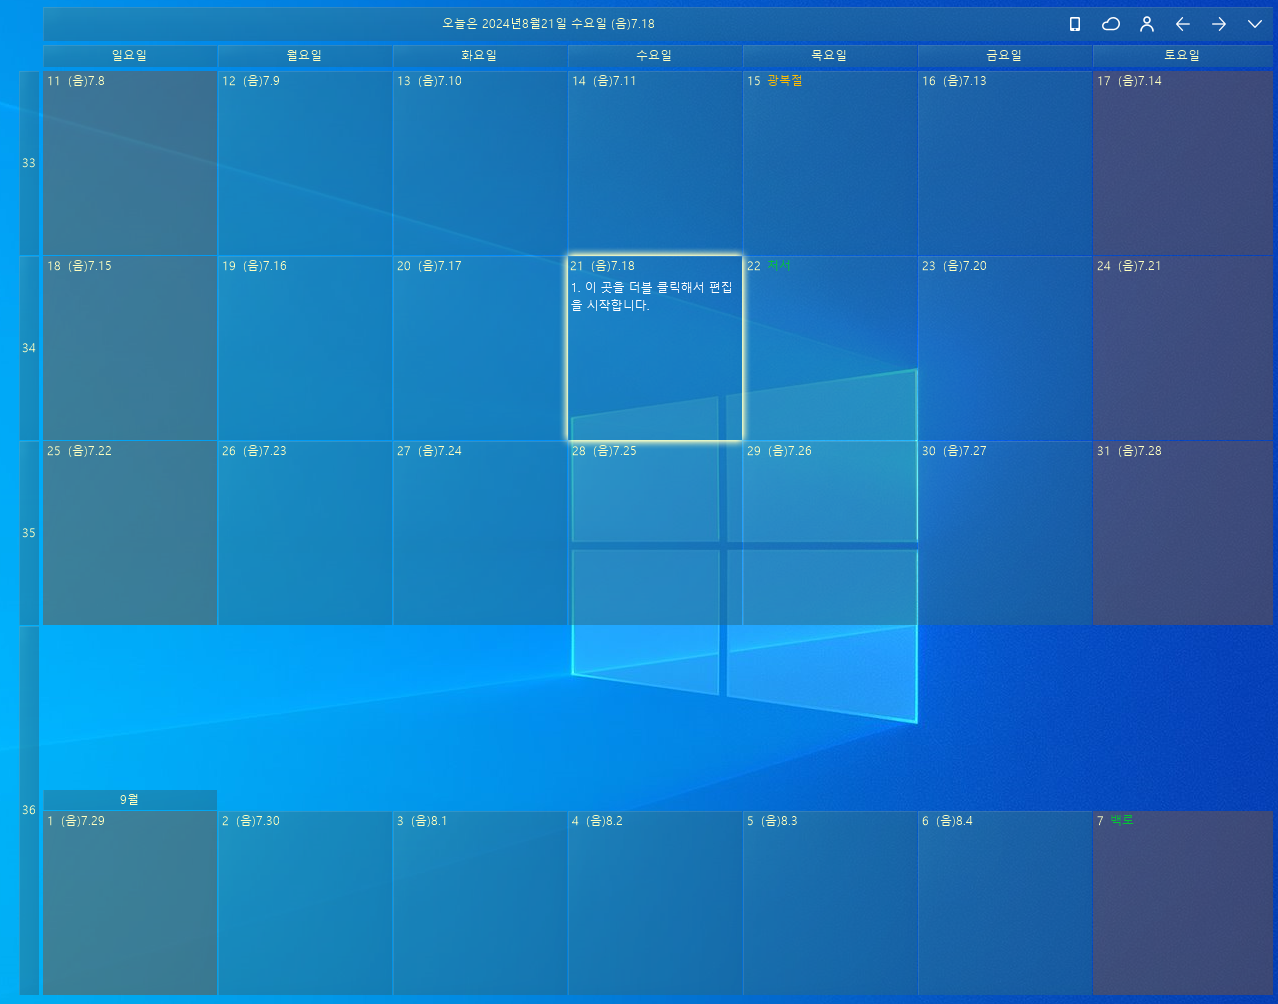
Task: Select August 25 day cell
Action: (x=130, y=533)
